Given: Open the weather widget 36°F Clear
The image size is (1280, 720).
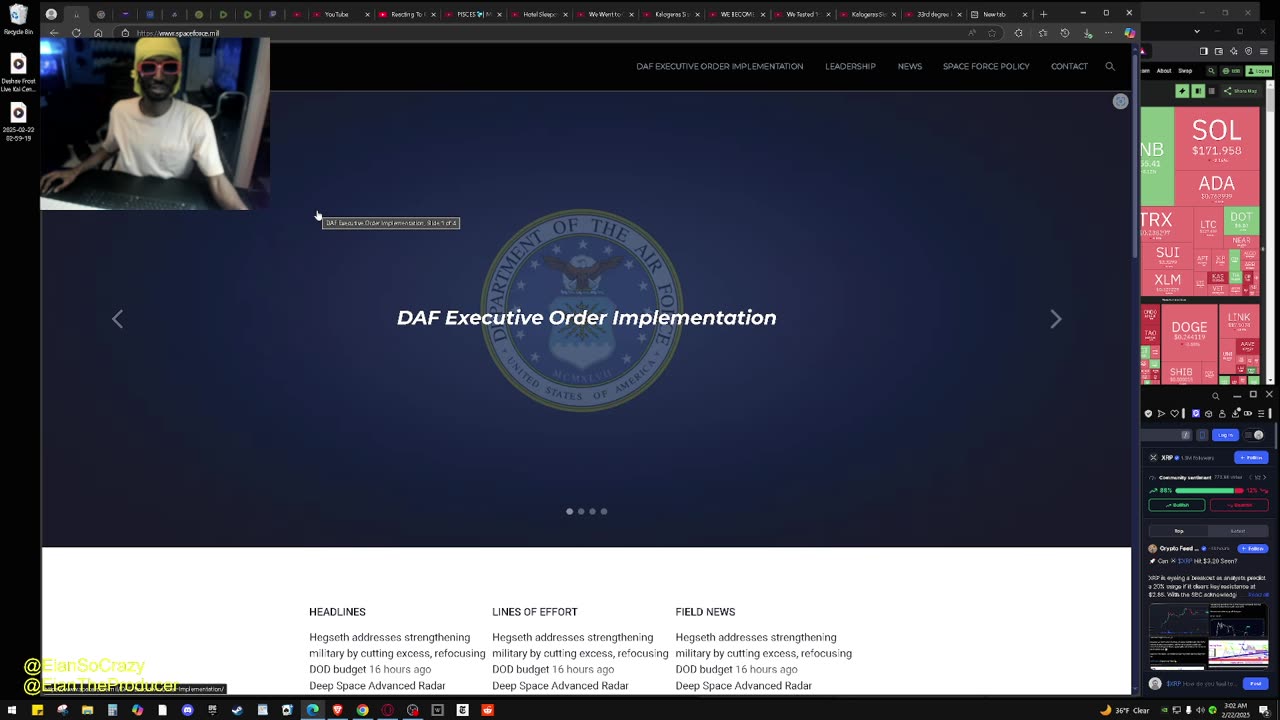Looking at the screenshot, I should tap(1125, 710).
